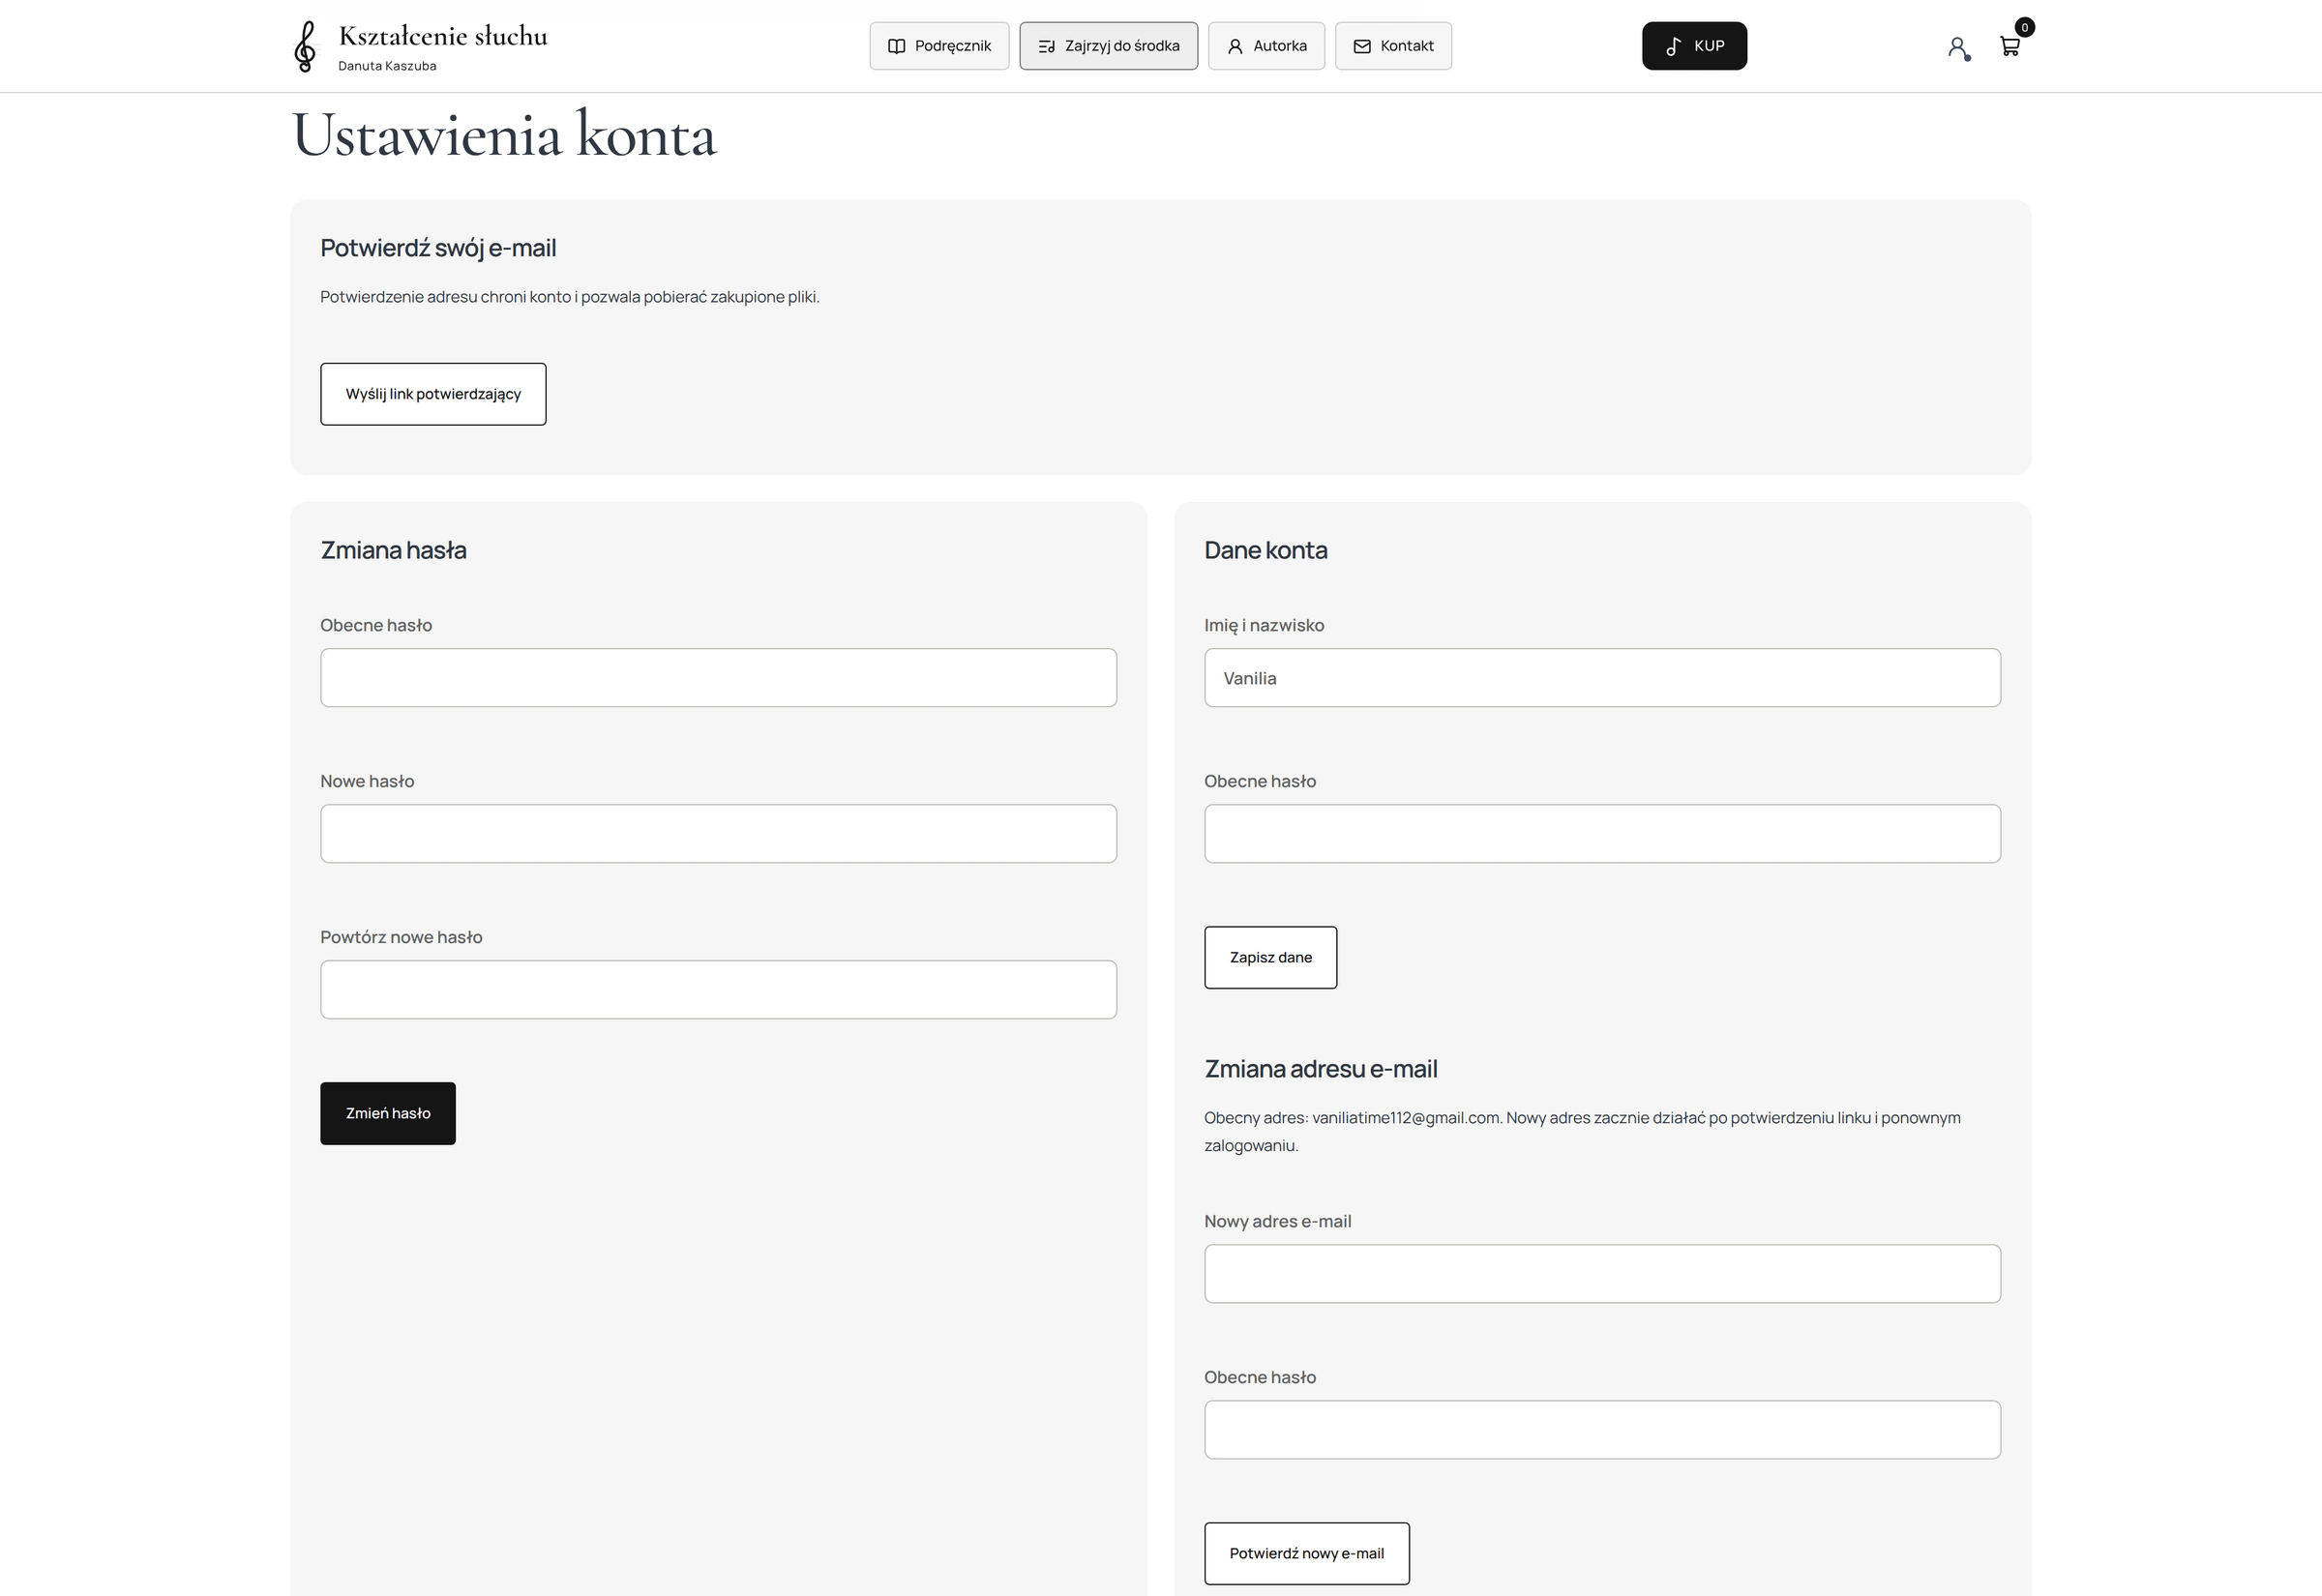
Task: Open the user account icon
Action: click(1959, 47)
